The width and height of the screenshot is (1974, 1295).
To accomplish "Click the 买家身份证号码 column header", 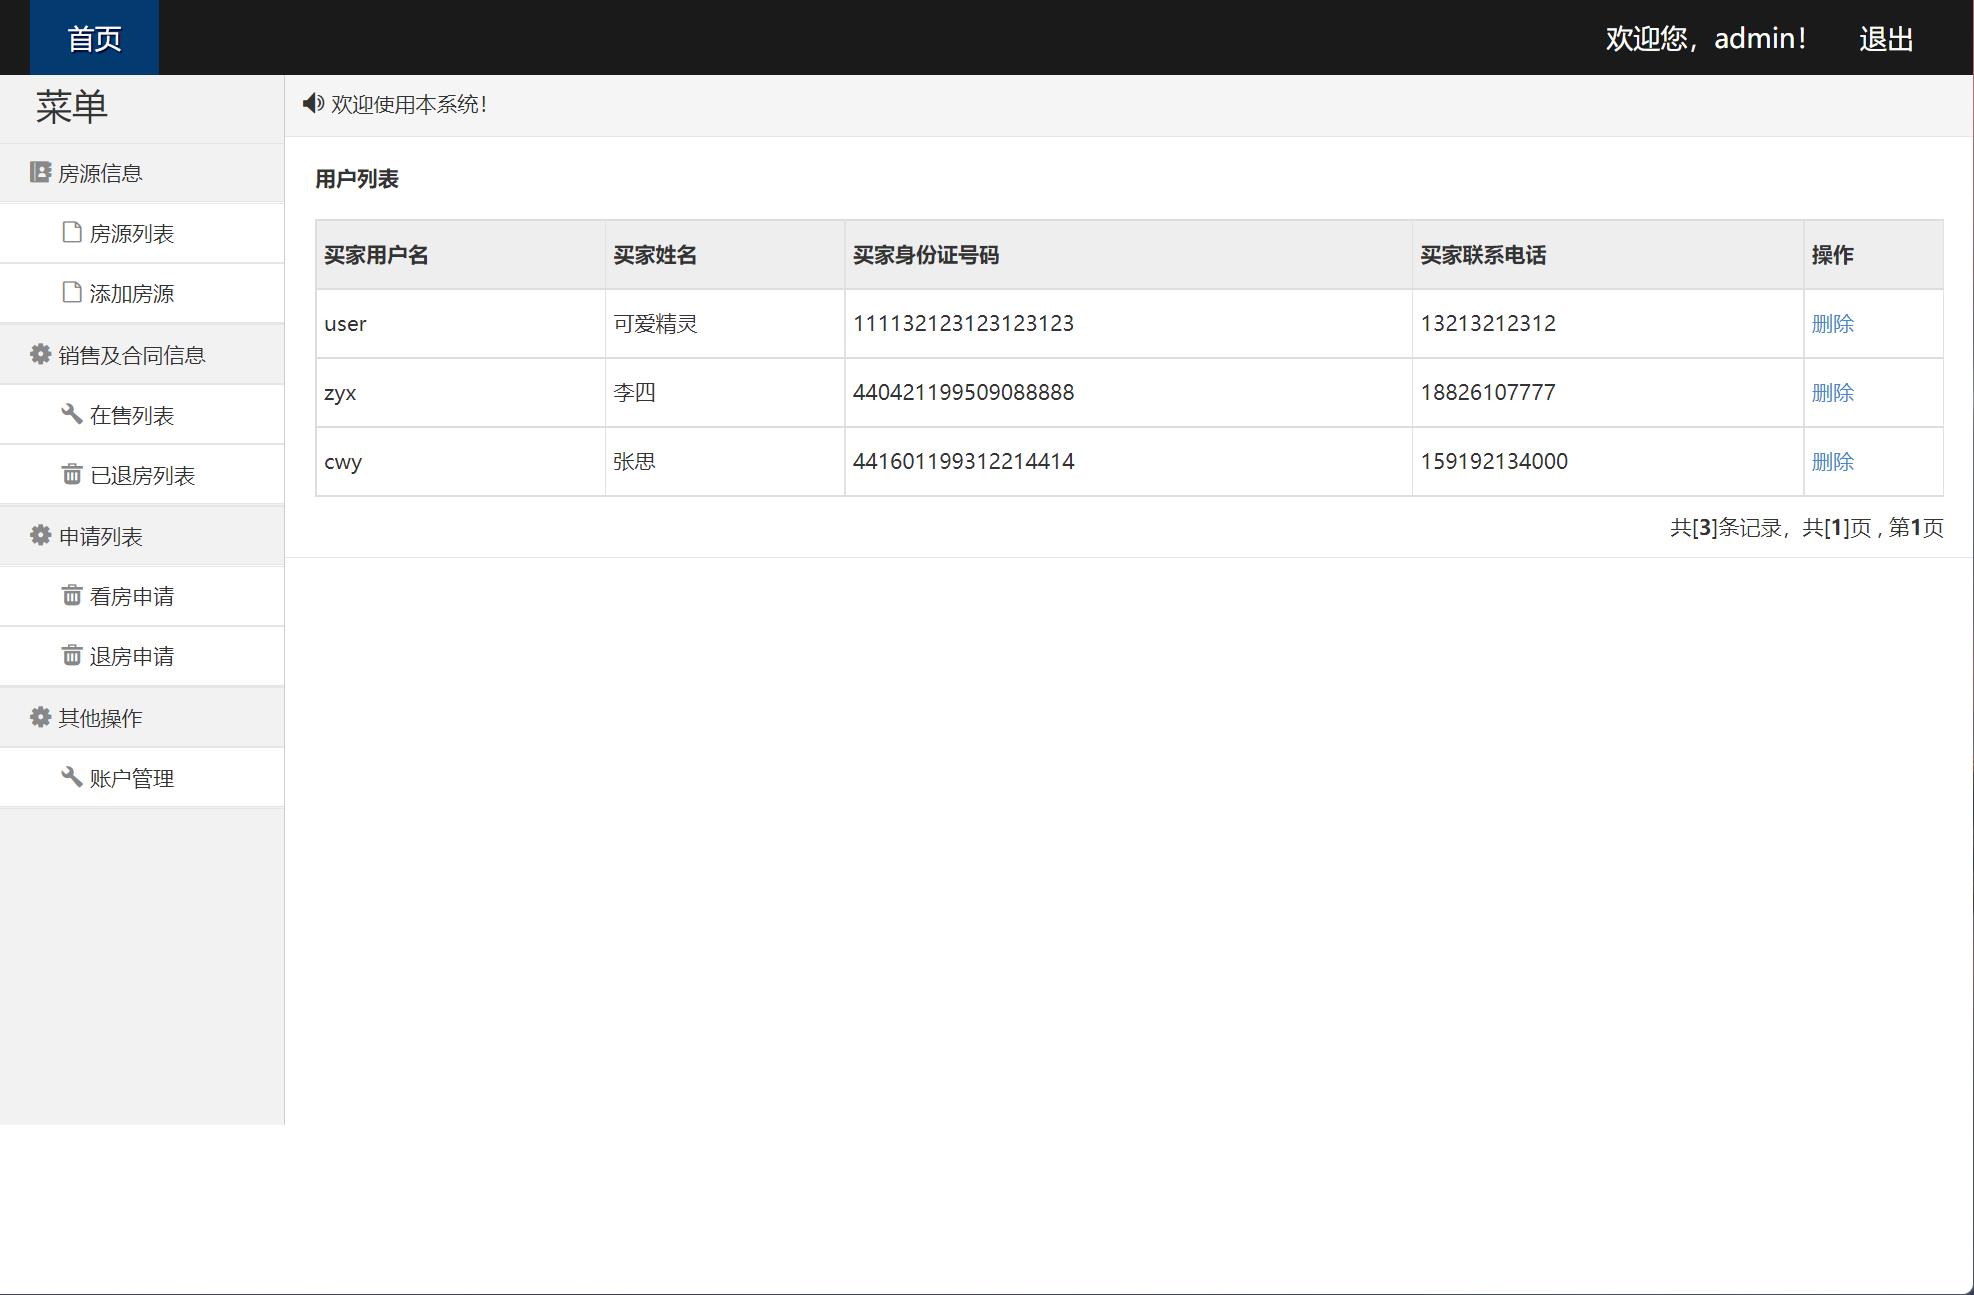I will [925, 255].
